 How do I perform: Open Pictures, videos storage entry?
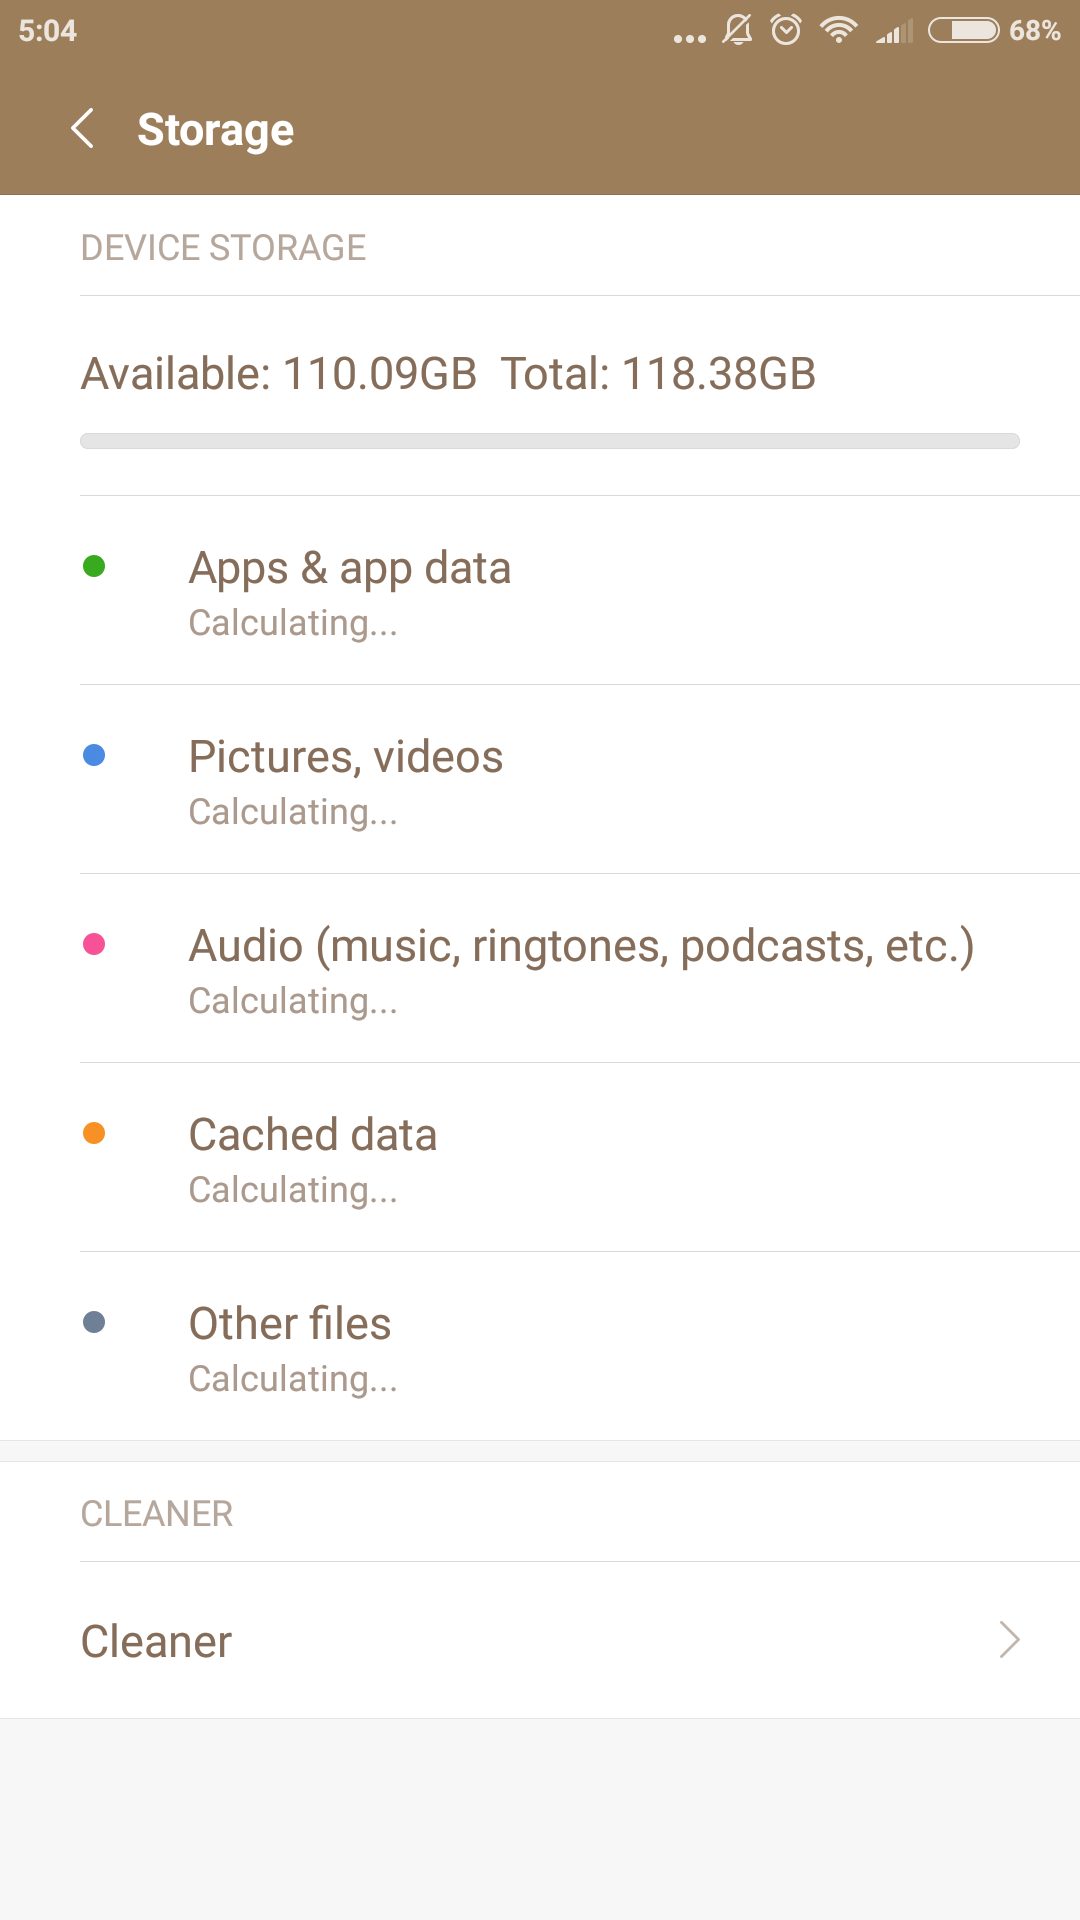346,779
